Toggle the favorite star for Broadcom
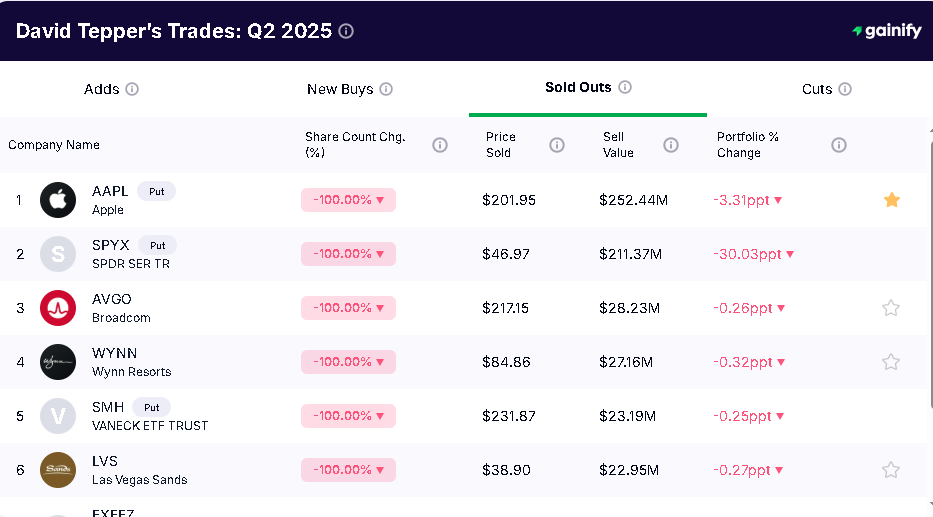 891,308
